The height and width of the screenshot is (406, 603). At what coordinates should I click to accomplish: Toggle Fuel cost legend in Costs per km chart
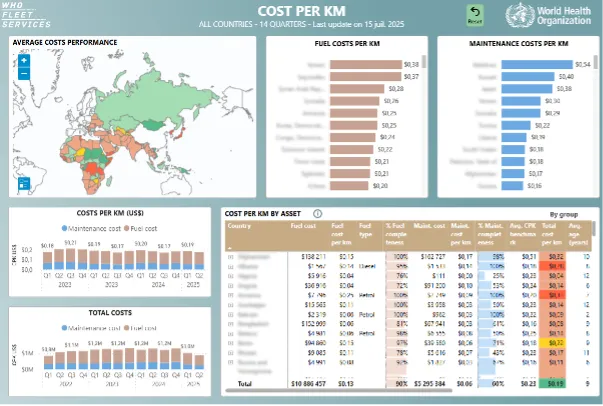click(140, 228)
